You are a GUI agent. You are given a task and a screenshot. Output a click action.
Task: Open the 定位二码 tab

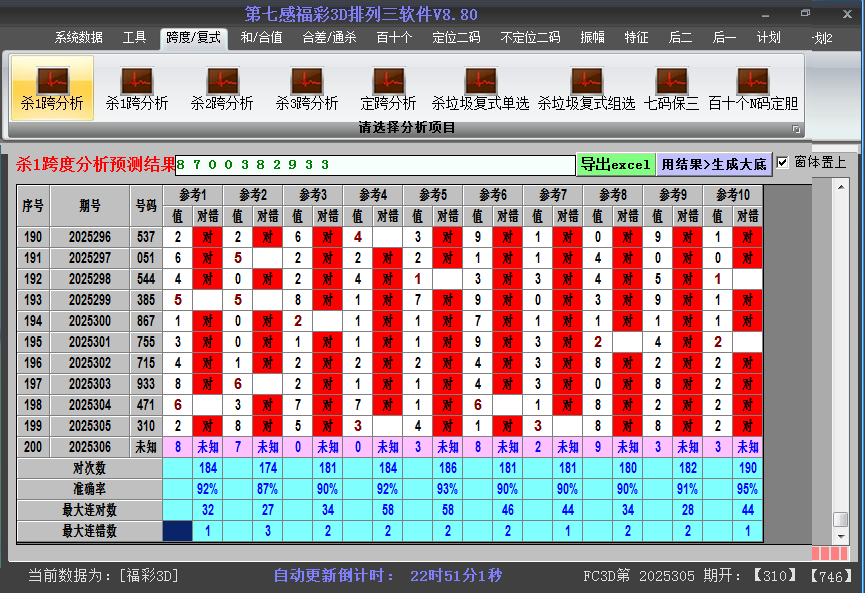click(456, 38)
